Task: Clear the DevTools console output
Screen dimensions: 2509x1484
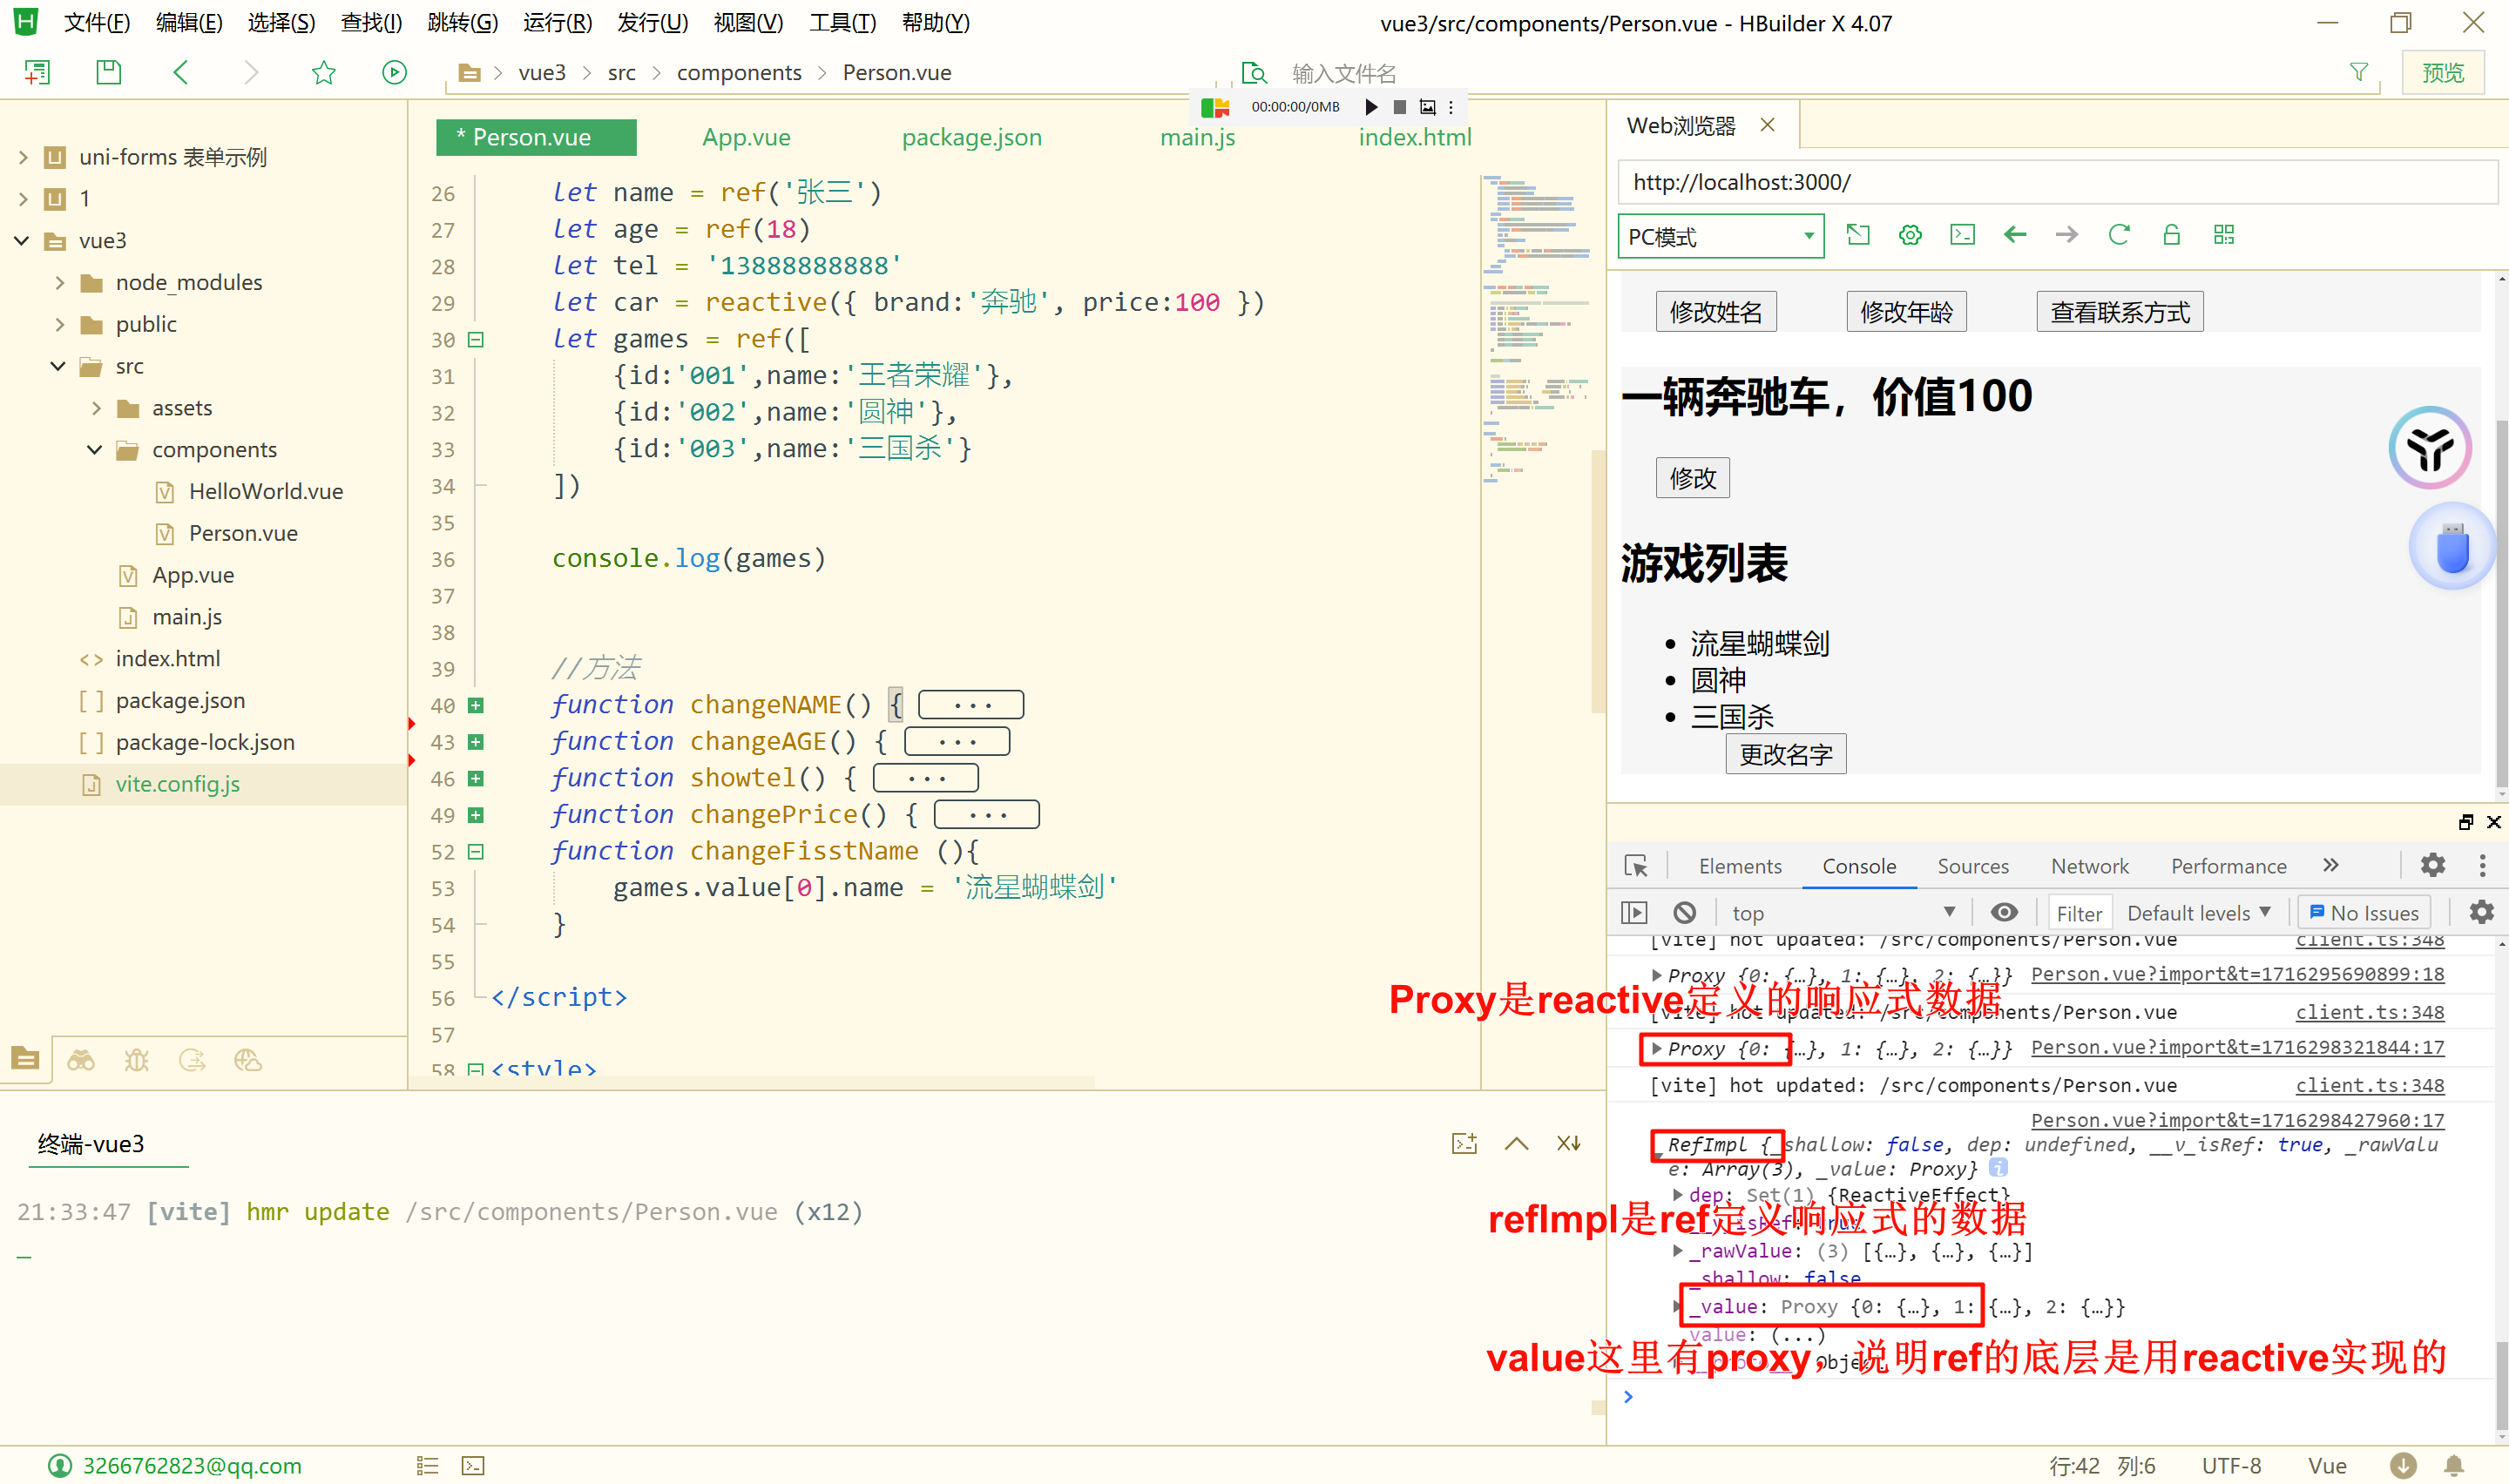Action: pos(1684,912)
